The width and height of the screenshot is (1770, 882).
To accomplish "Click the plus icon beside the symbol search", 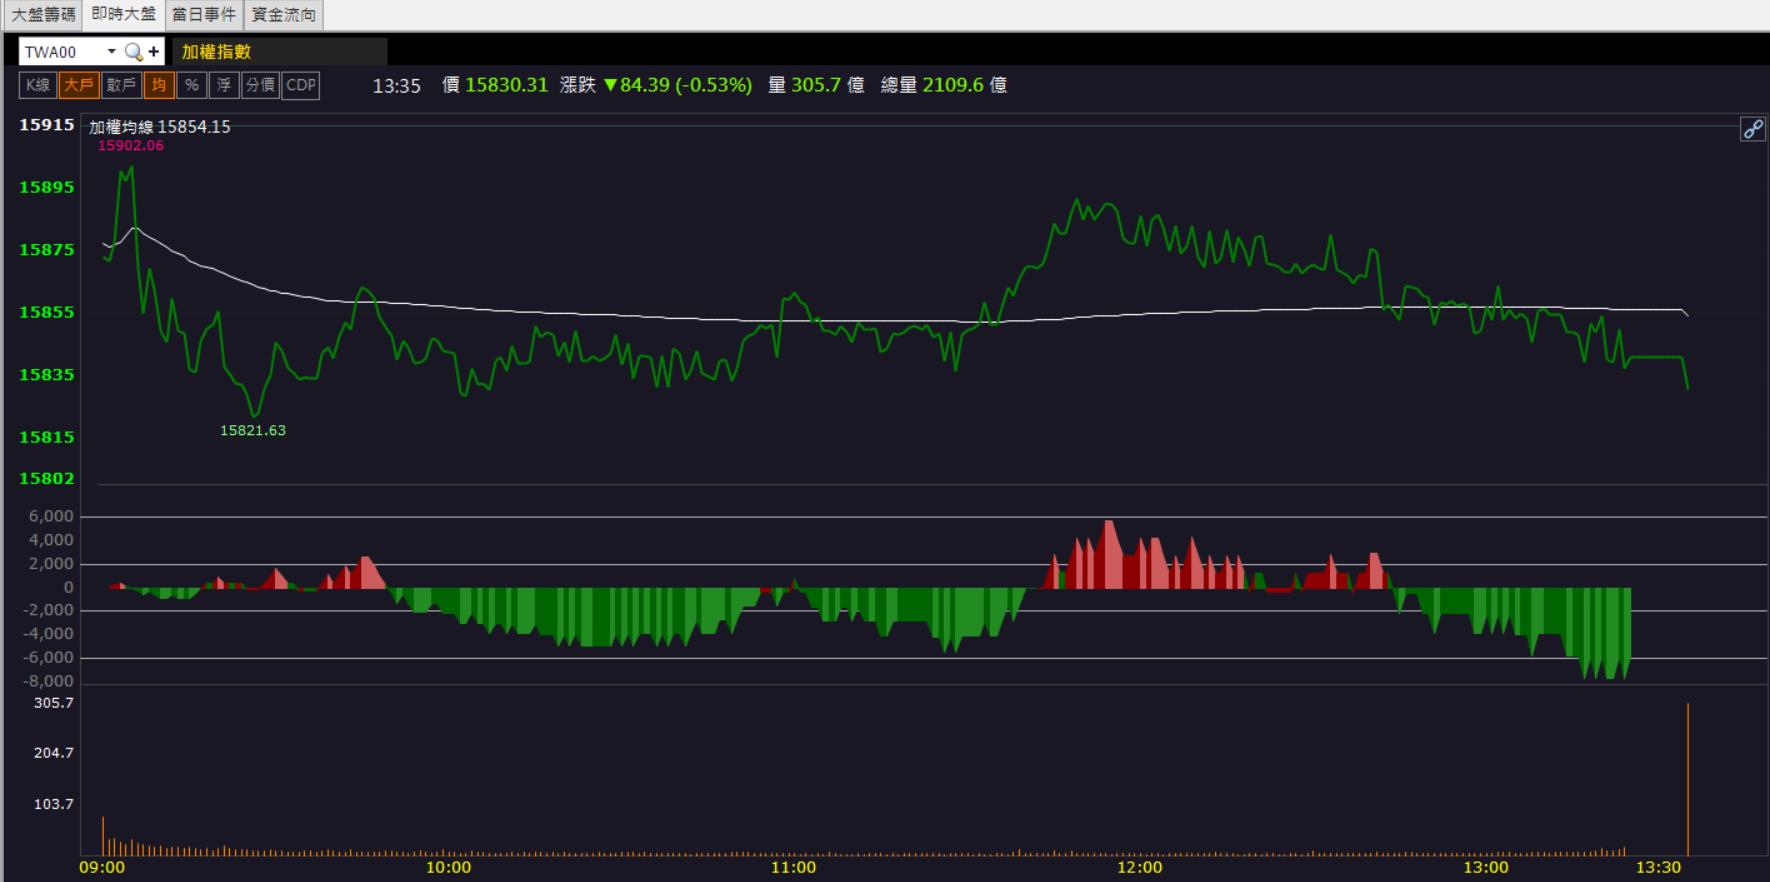I will [153, 52].
